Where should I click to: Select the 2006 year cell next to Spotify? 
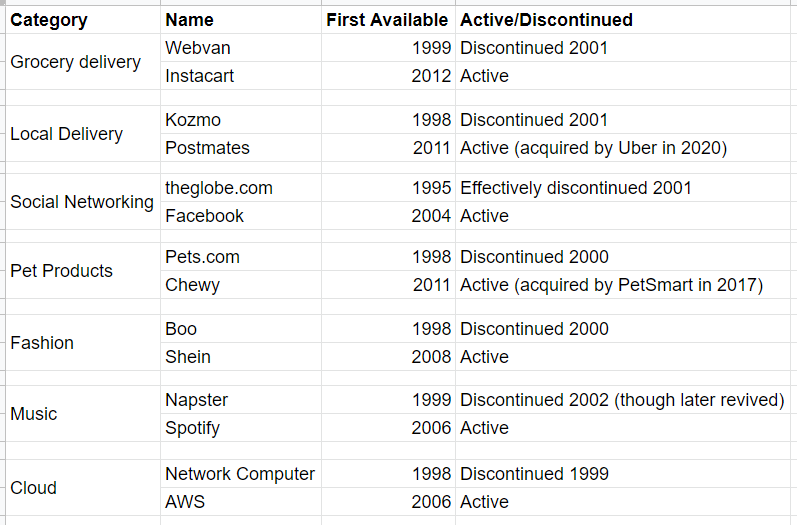tap(388, 428)
